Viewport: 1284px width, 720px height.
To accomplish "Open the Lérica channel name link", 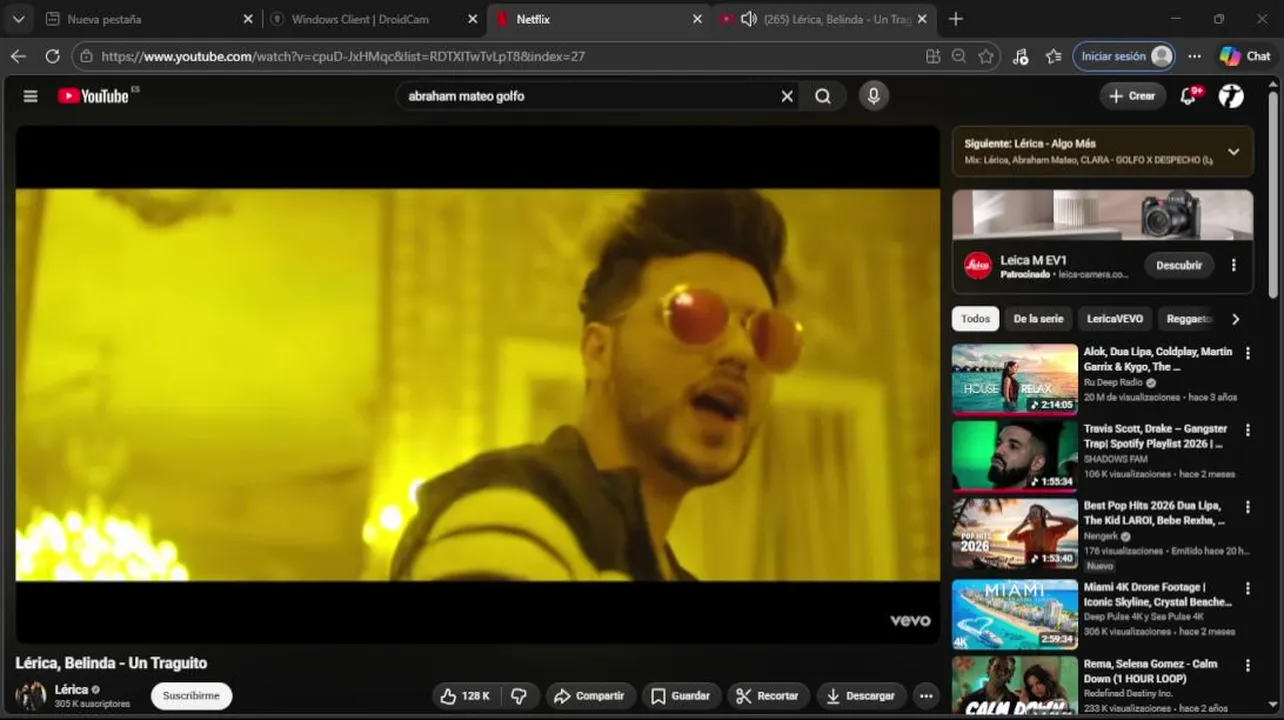I will tap(71, 689).
